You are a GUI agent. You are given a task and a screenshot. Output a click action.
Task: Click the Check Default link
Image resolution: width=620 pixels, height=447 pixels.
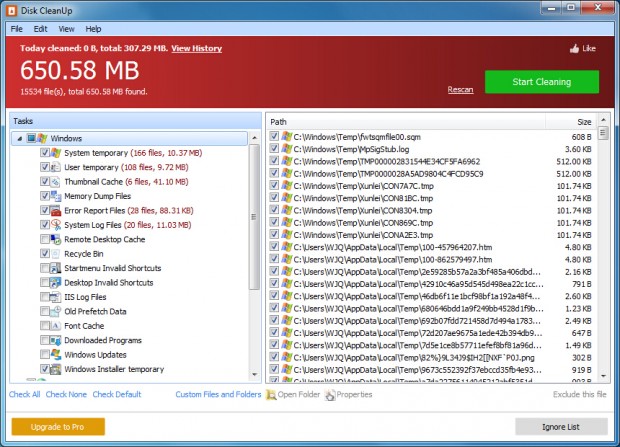(117, 394)
